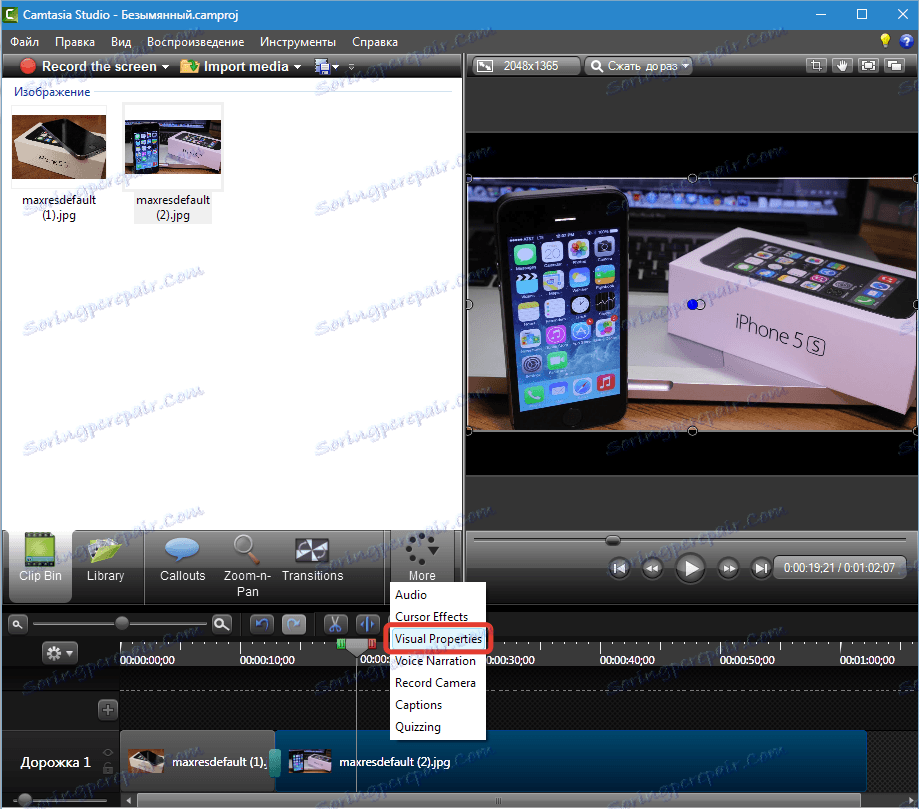The width and height of the screenshot is (919, 809).
Task: Click the add track plus button
Action: (x=108, y=710)
